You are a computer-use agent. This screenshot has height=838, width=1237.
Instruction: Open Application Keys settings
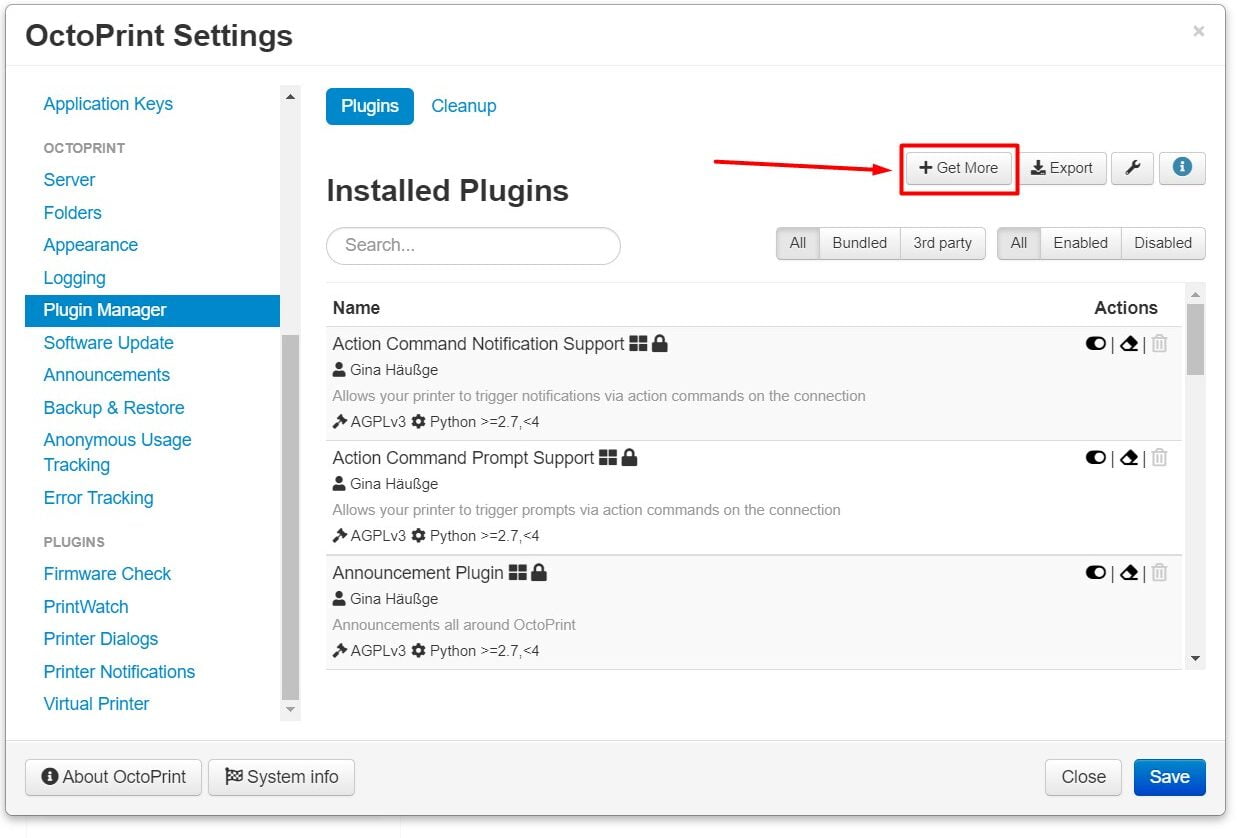coord(108,104)
